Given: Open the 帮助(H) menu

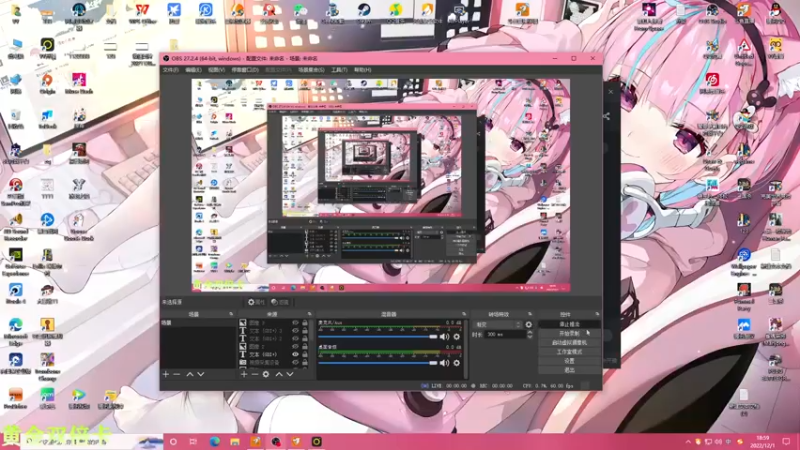Looking at the screenshot, I should 362,70.
